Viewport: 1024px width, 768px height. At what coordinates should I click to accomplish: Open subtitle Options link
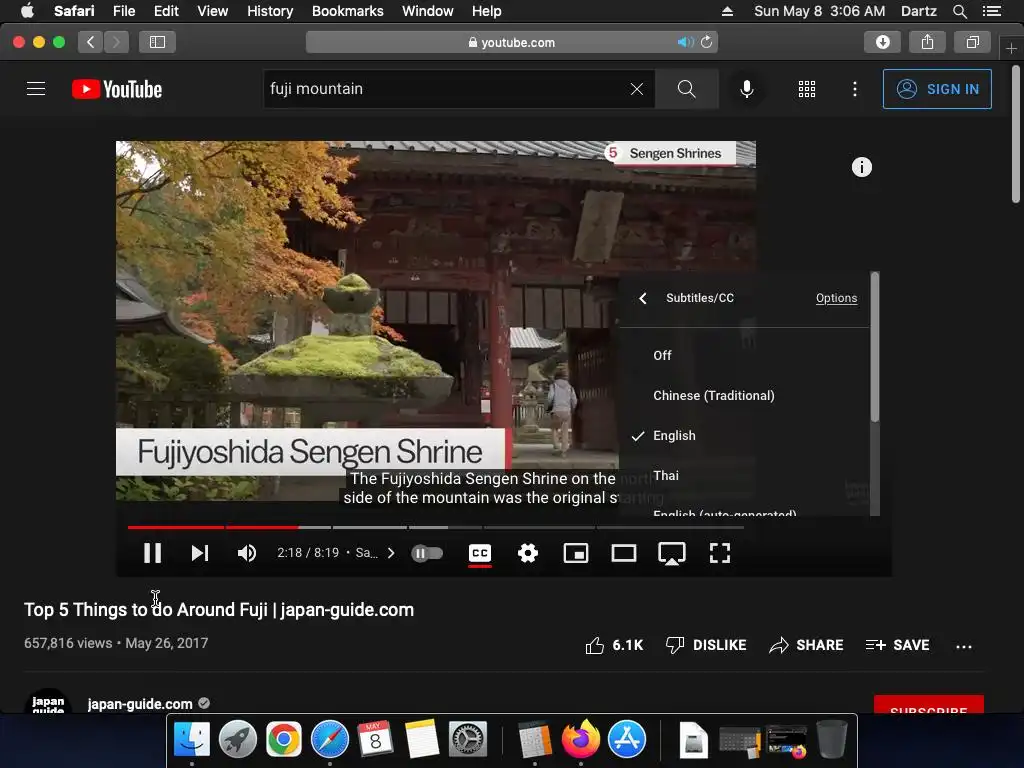pos(836,298)
